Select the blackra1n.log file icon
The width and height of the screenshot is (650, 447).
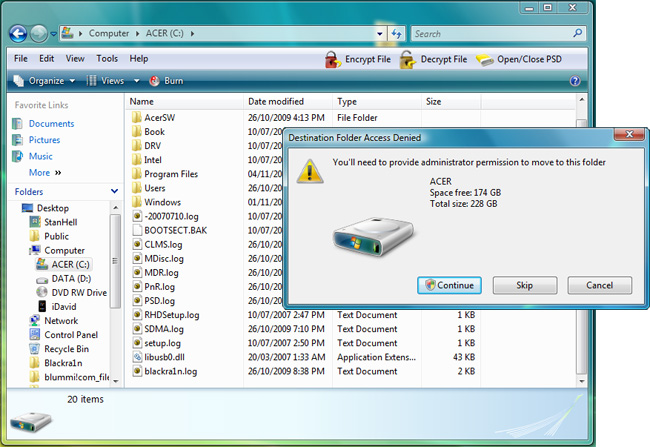point(137,371)
